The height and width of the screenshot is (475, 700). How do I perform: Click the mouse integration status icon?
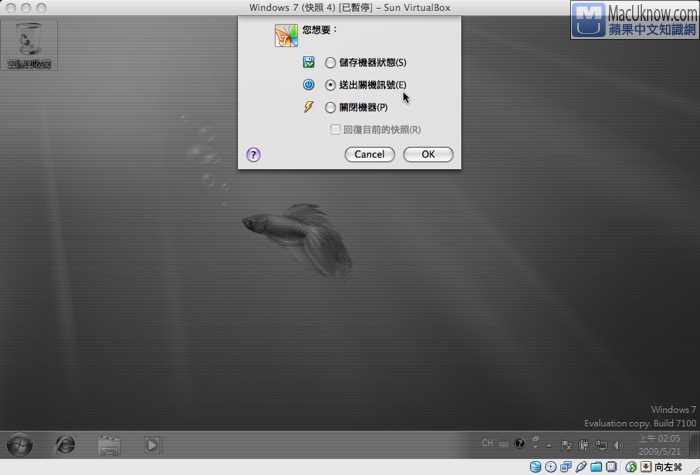coord(630,467)
